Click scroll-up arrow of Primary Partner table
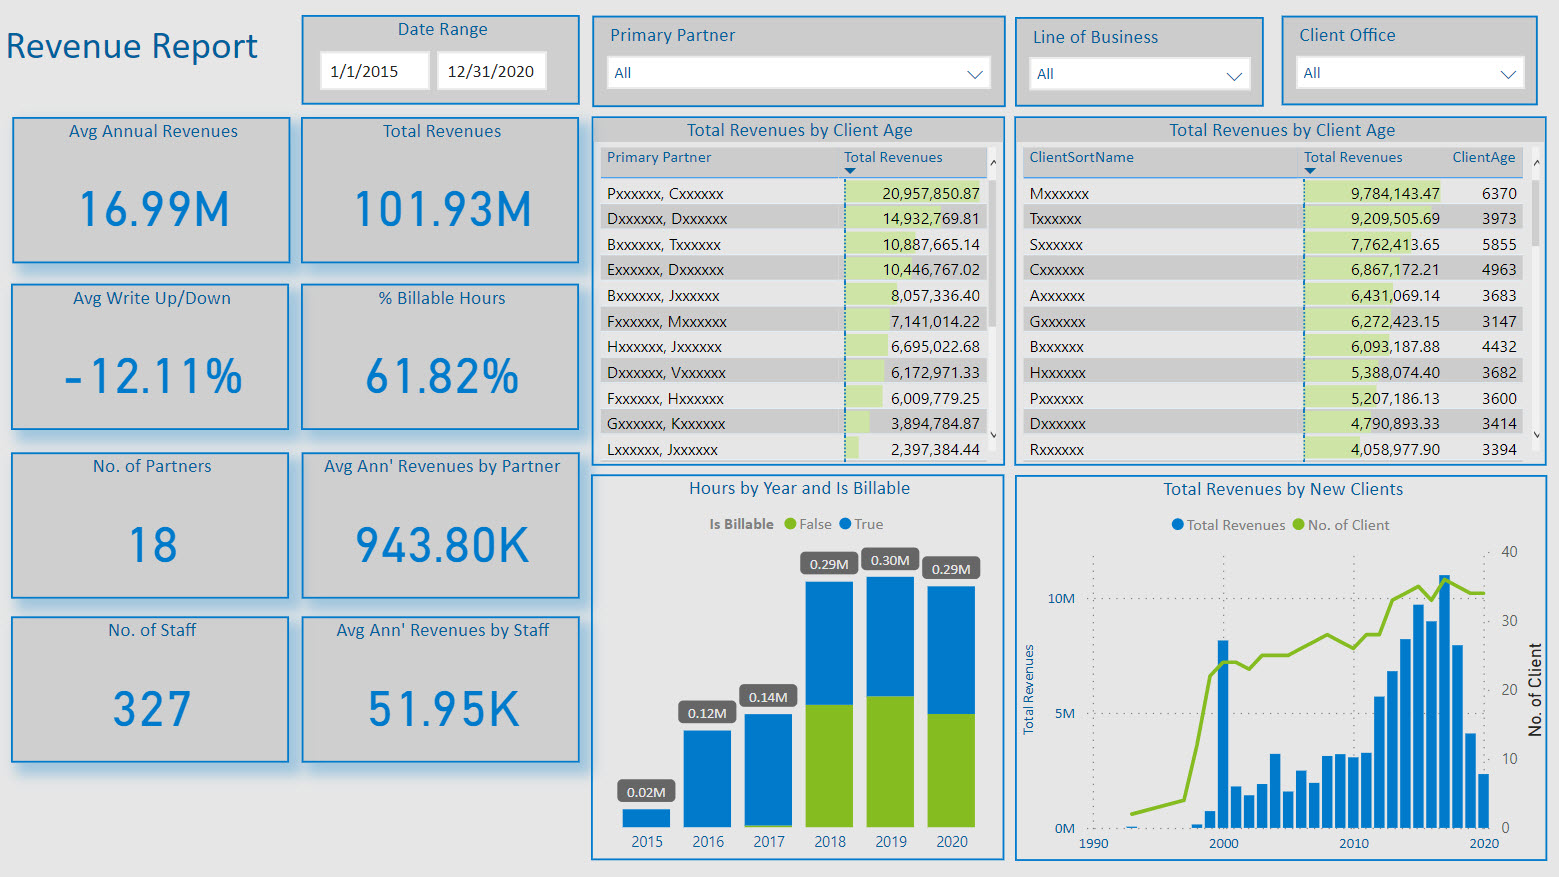This screenshot has height=877, width=1559. pyautogui.click(x=993, y=162)
